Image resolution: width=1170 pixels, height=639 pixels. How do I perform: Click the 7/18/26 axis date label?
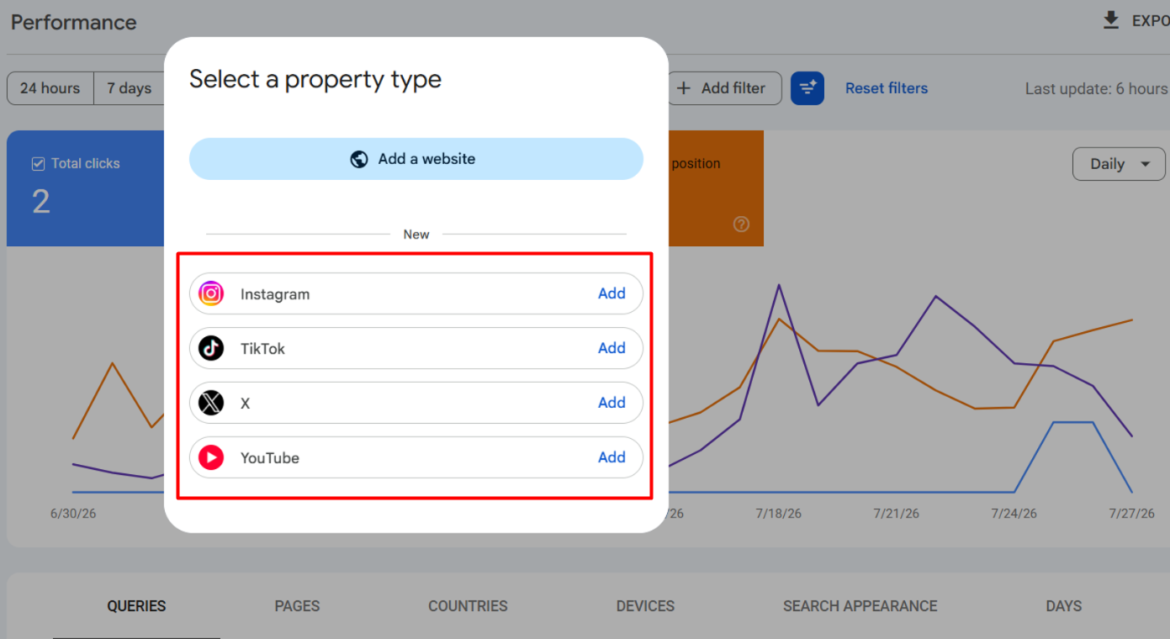(778, 514)
